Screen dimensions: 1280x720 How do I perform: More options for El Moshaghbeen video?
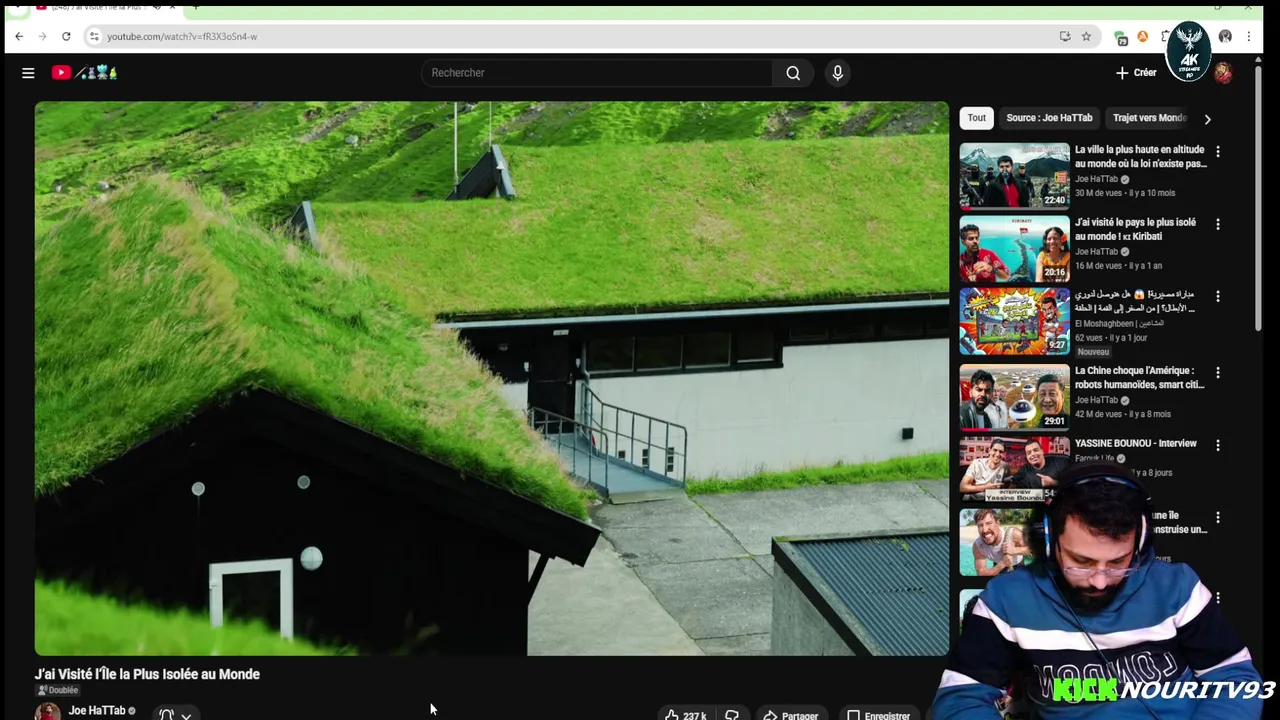click(x=1218, y=297)
